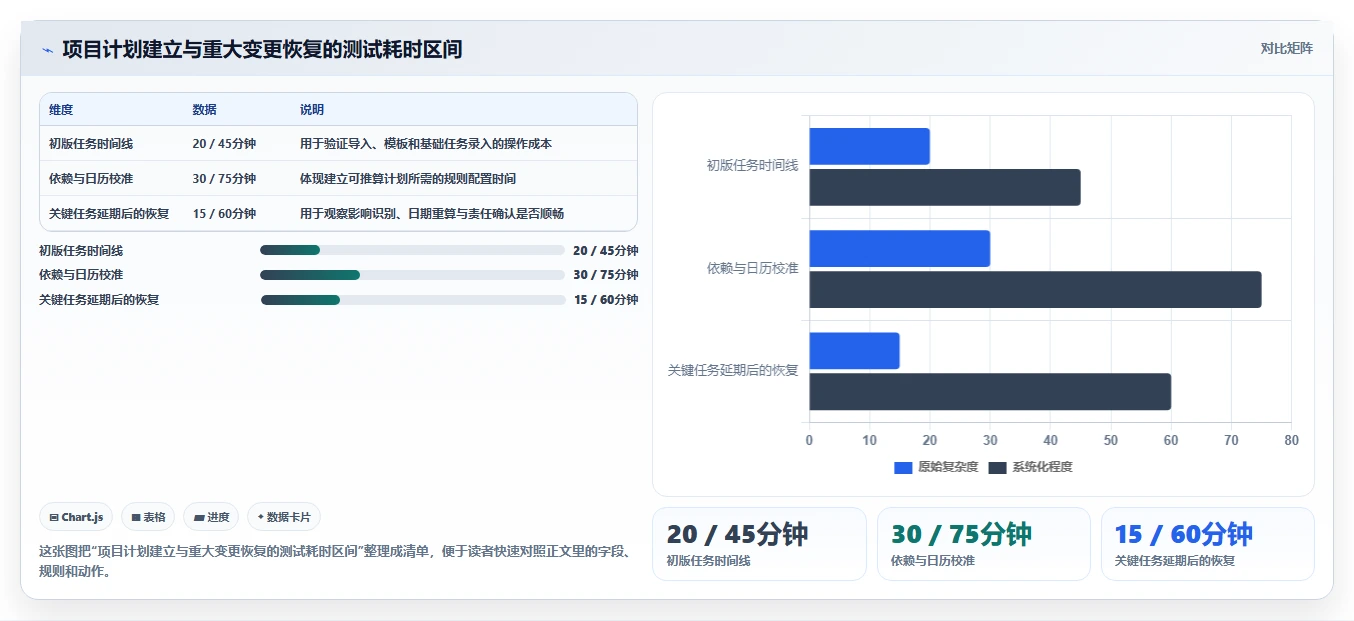Screen dimensions: 1354x621
Task: Click the 初版任务时间线 label beside its progress bar
Action: (81, 251)
